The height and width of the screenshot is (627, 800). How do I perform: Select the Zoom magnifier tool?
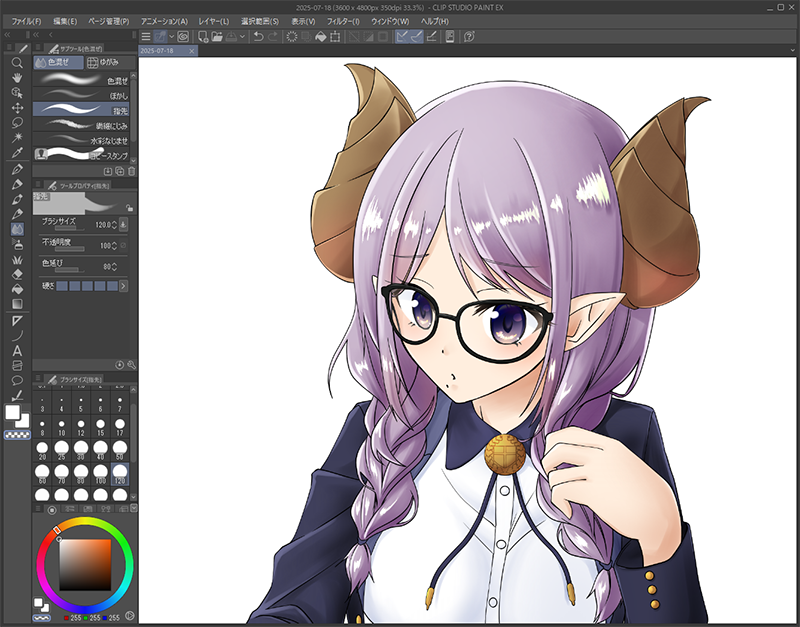click(17, 63)
